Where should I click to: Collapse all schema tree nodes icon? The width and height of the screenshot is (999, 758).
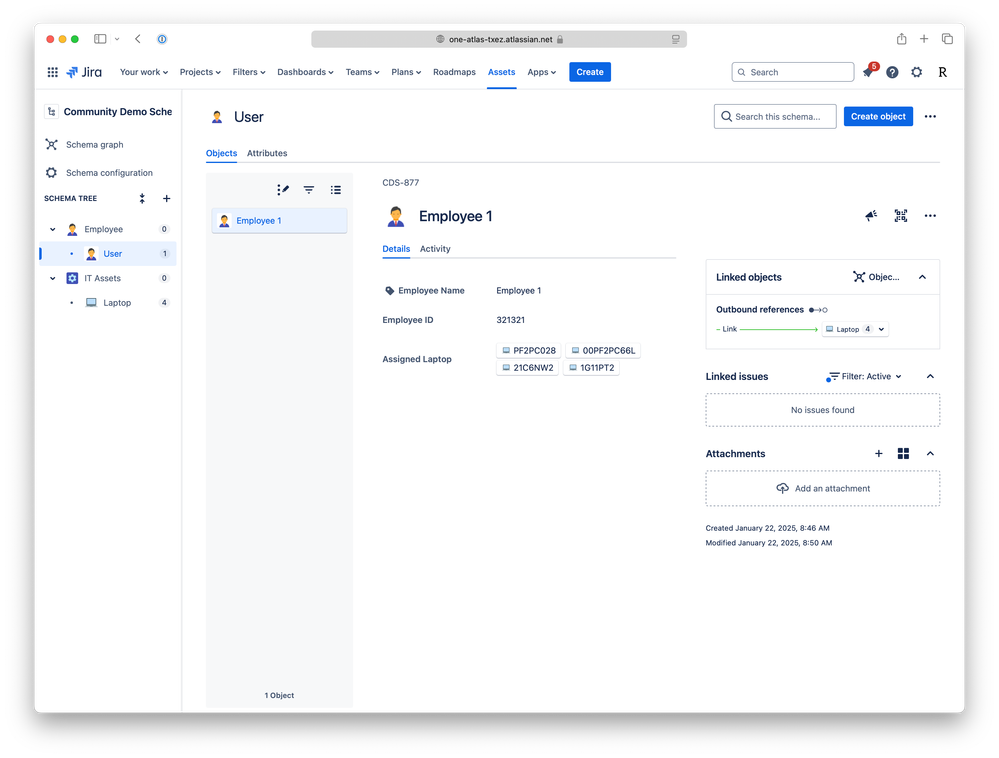pyautogui.click(x=142, y=199)
